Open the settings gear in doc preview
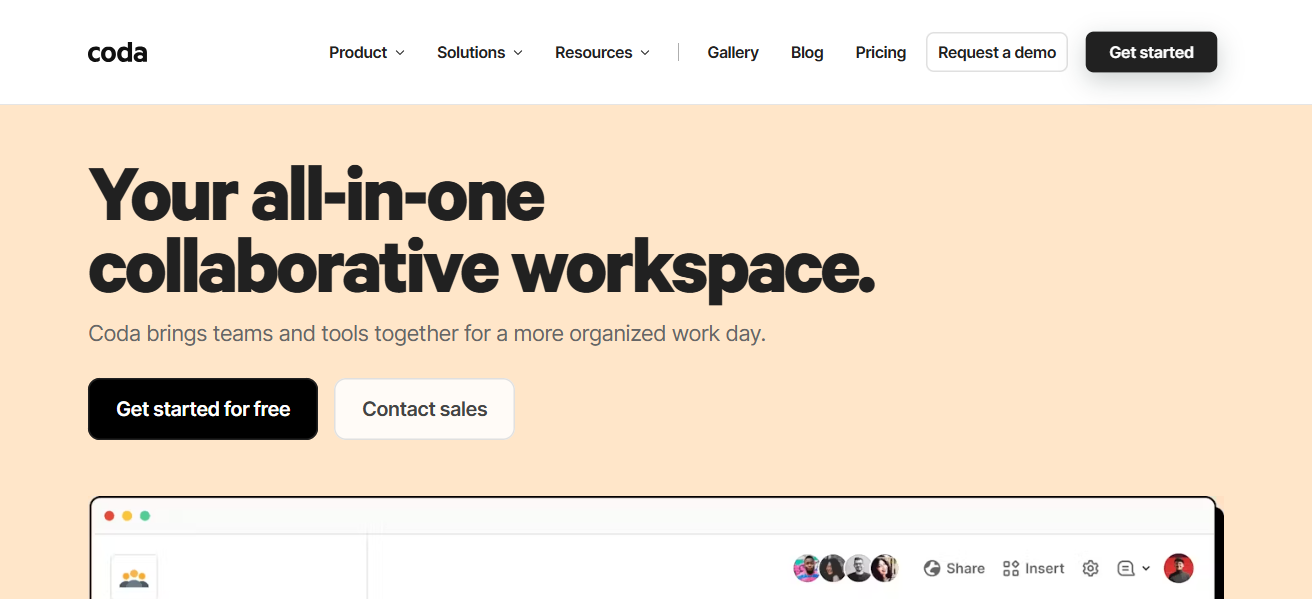 coord(1091,568)
